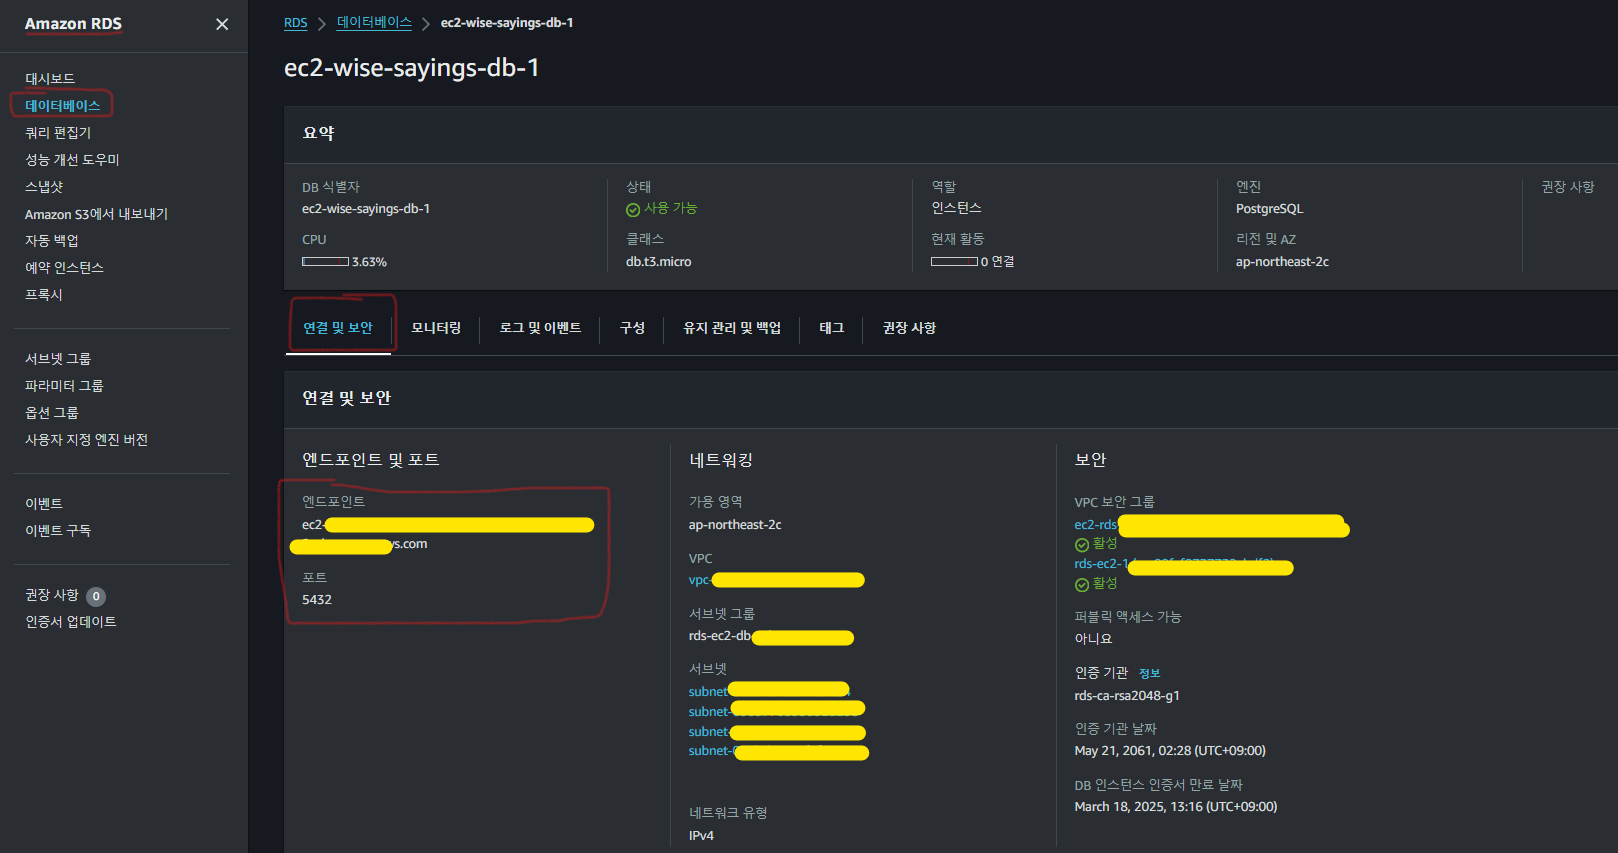This screenshot has width=1618, height=853.
Task: Select the 연결 및 보안 tab
Action: 338,327
